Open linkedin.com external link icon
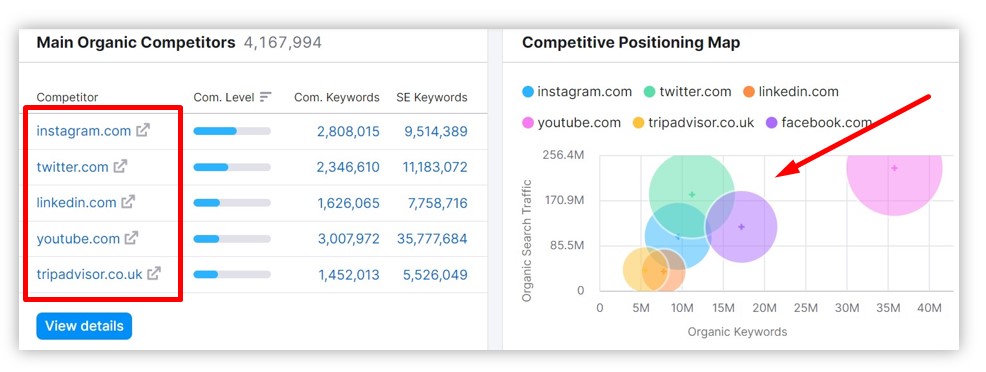986x372 pixels. 128,202
